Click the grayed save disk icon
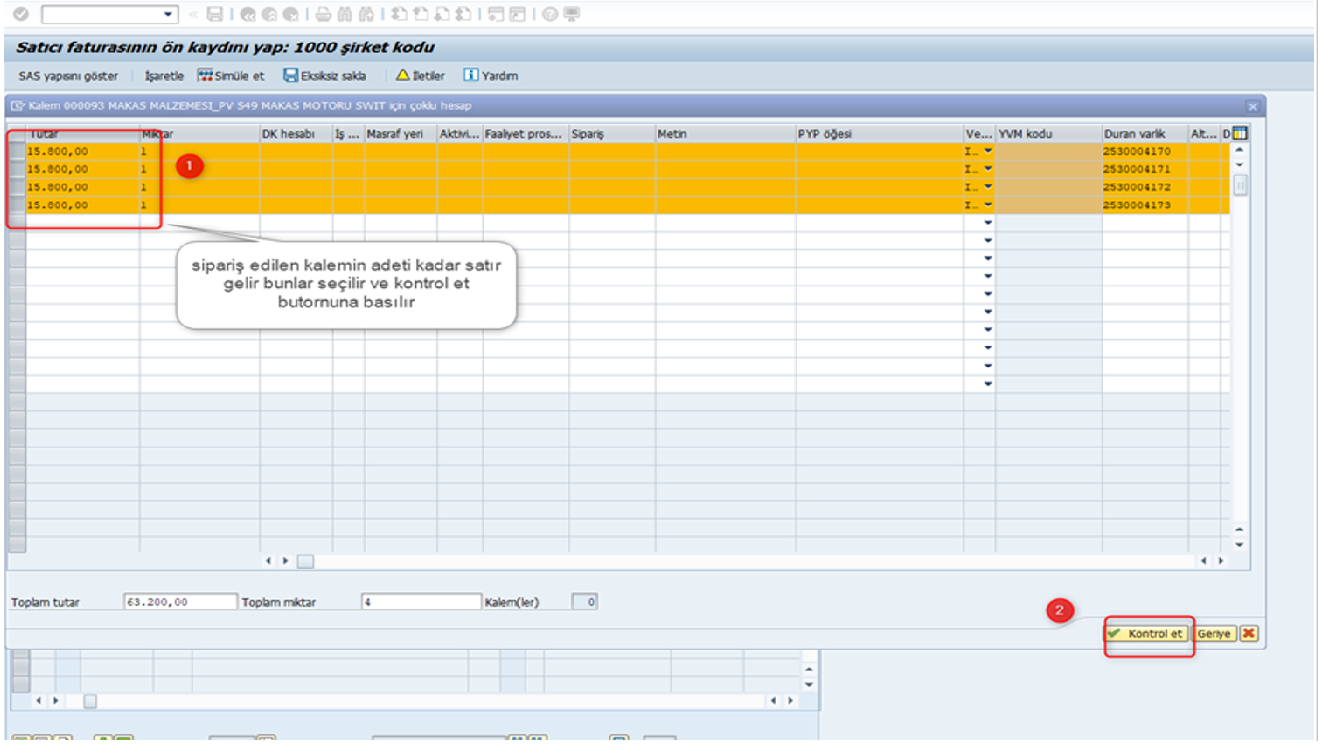This screenshot has width=1321, height=751. click(x=214, y=15)
